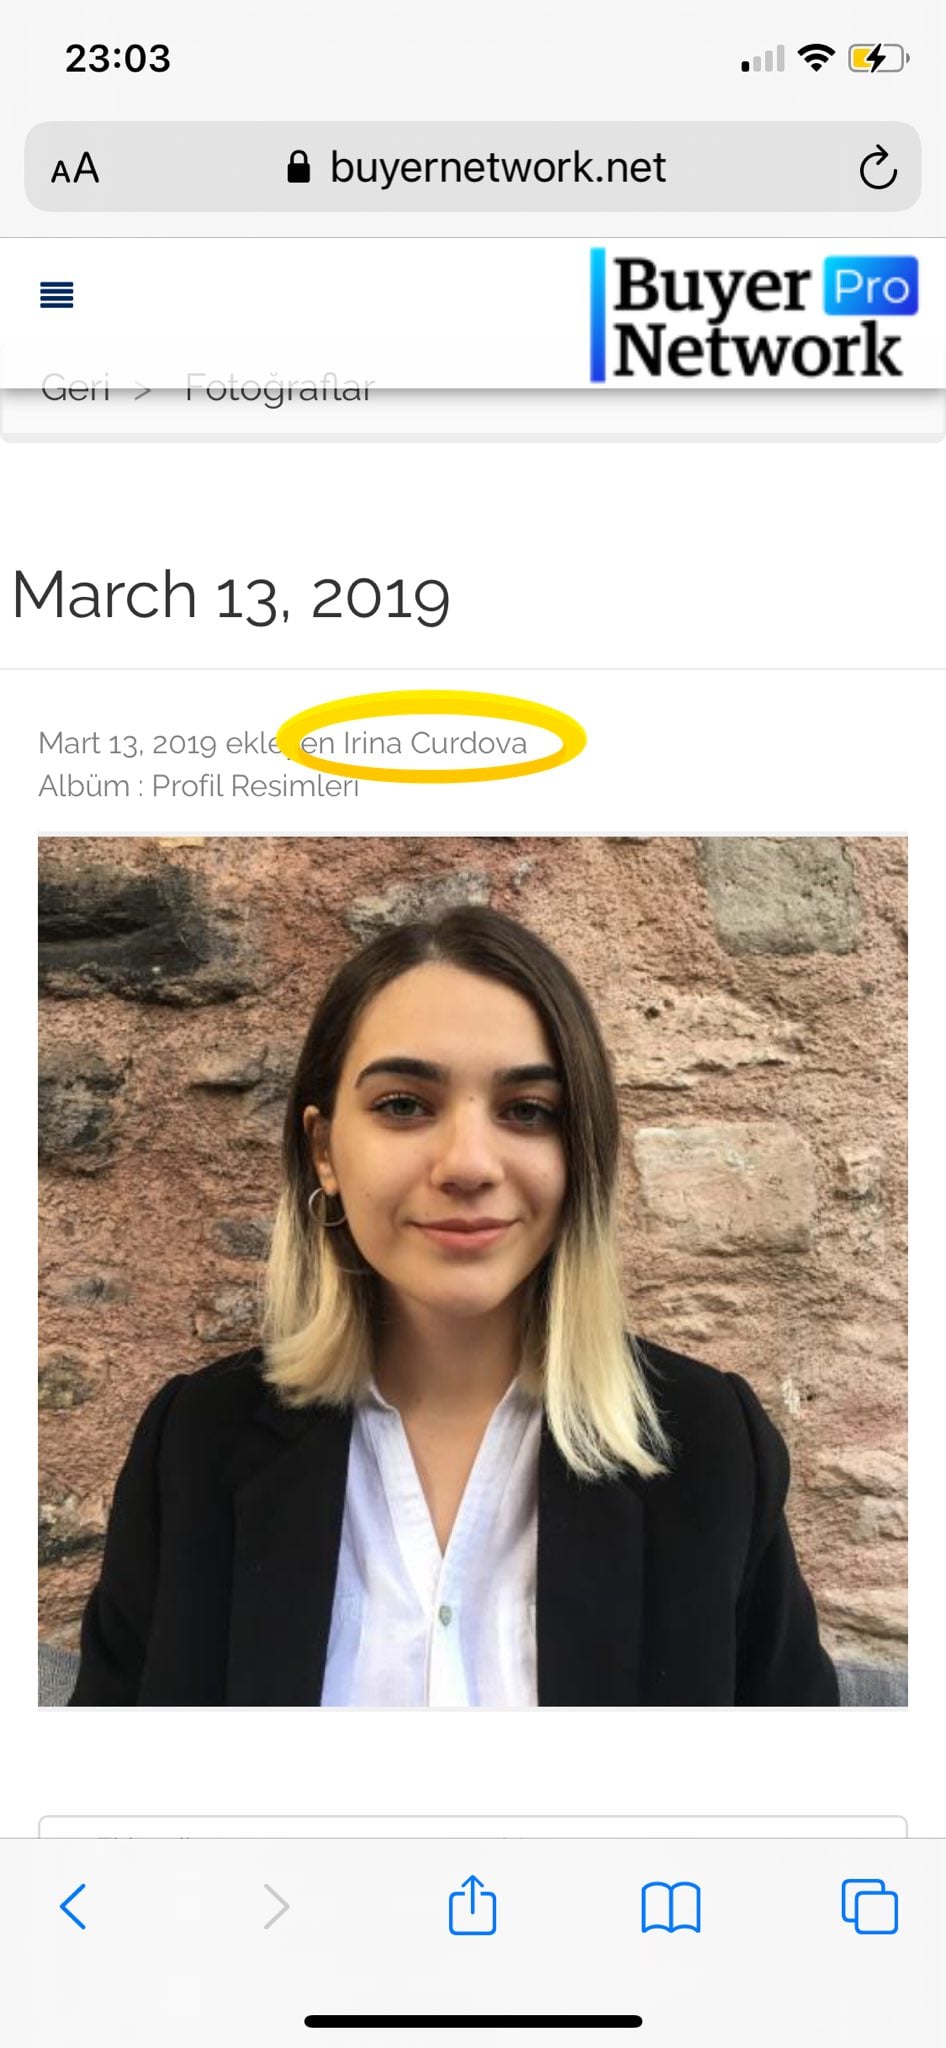Image resolution: width=946 pixels, height=2048 pixels.
Task: Open the Safari share sheet icon
Action: point(472,1904)
